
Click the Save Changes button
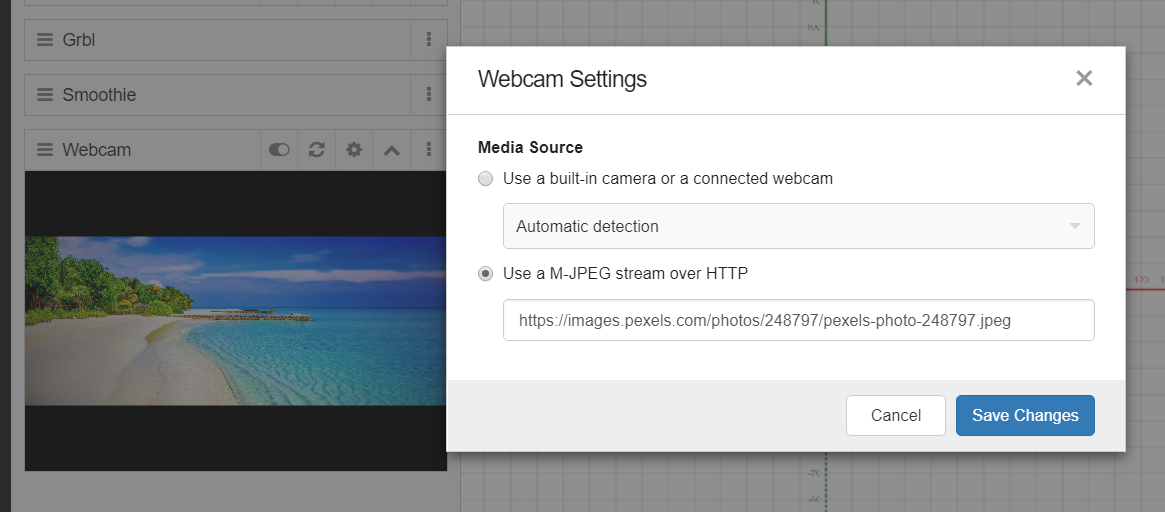[1025, 416]
